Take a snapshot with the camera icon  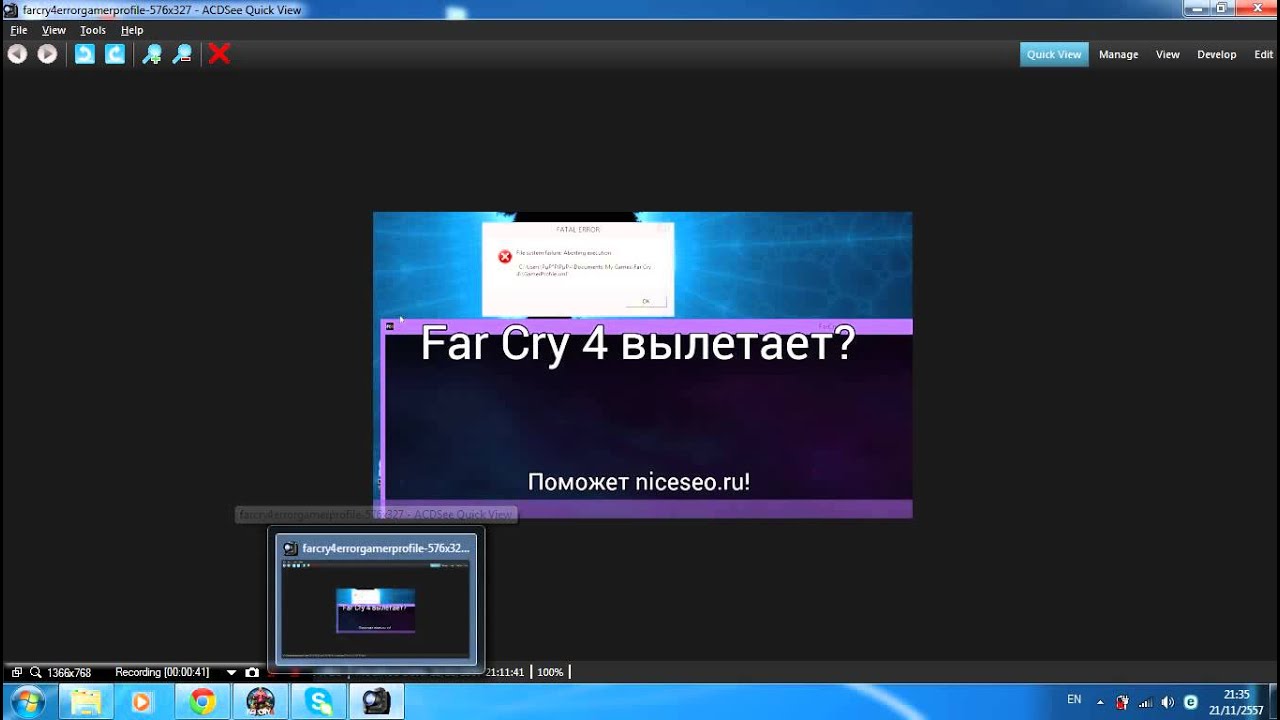252,672
